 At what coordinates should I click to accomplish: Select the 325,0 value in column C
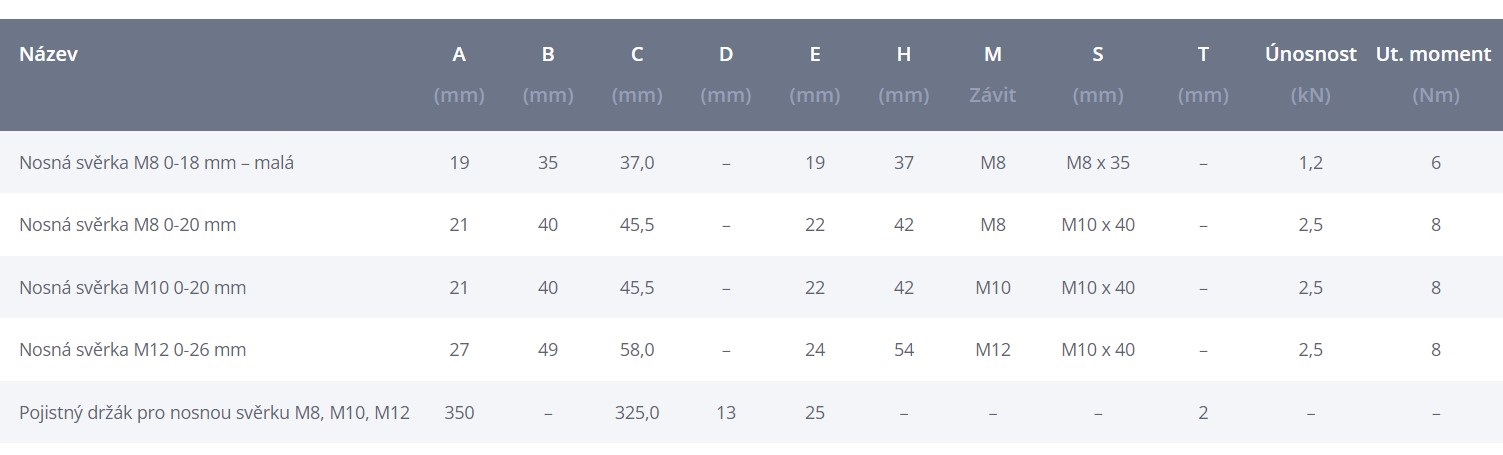tap(636, 412)
